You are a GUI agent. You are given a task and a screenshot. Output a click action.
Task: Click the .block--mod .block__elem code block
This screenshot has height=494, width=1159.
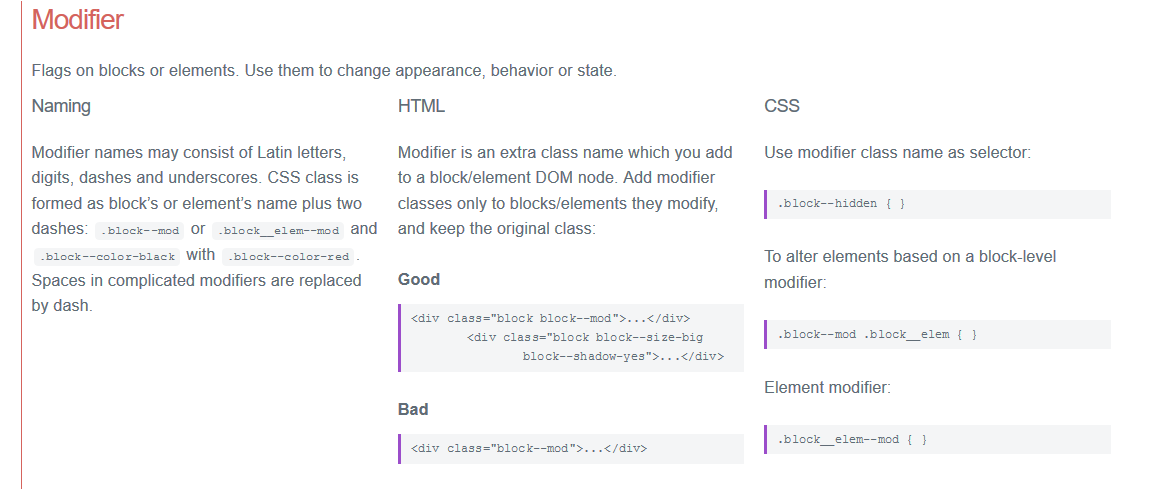(x=937, y=334)
